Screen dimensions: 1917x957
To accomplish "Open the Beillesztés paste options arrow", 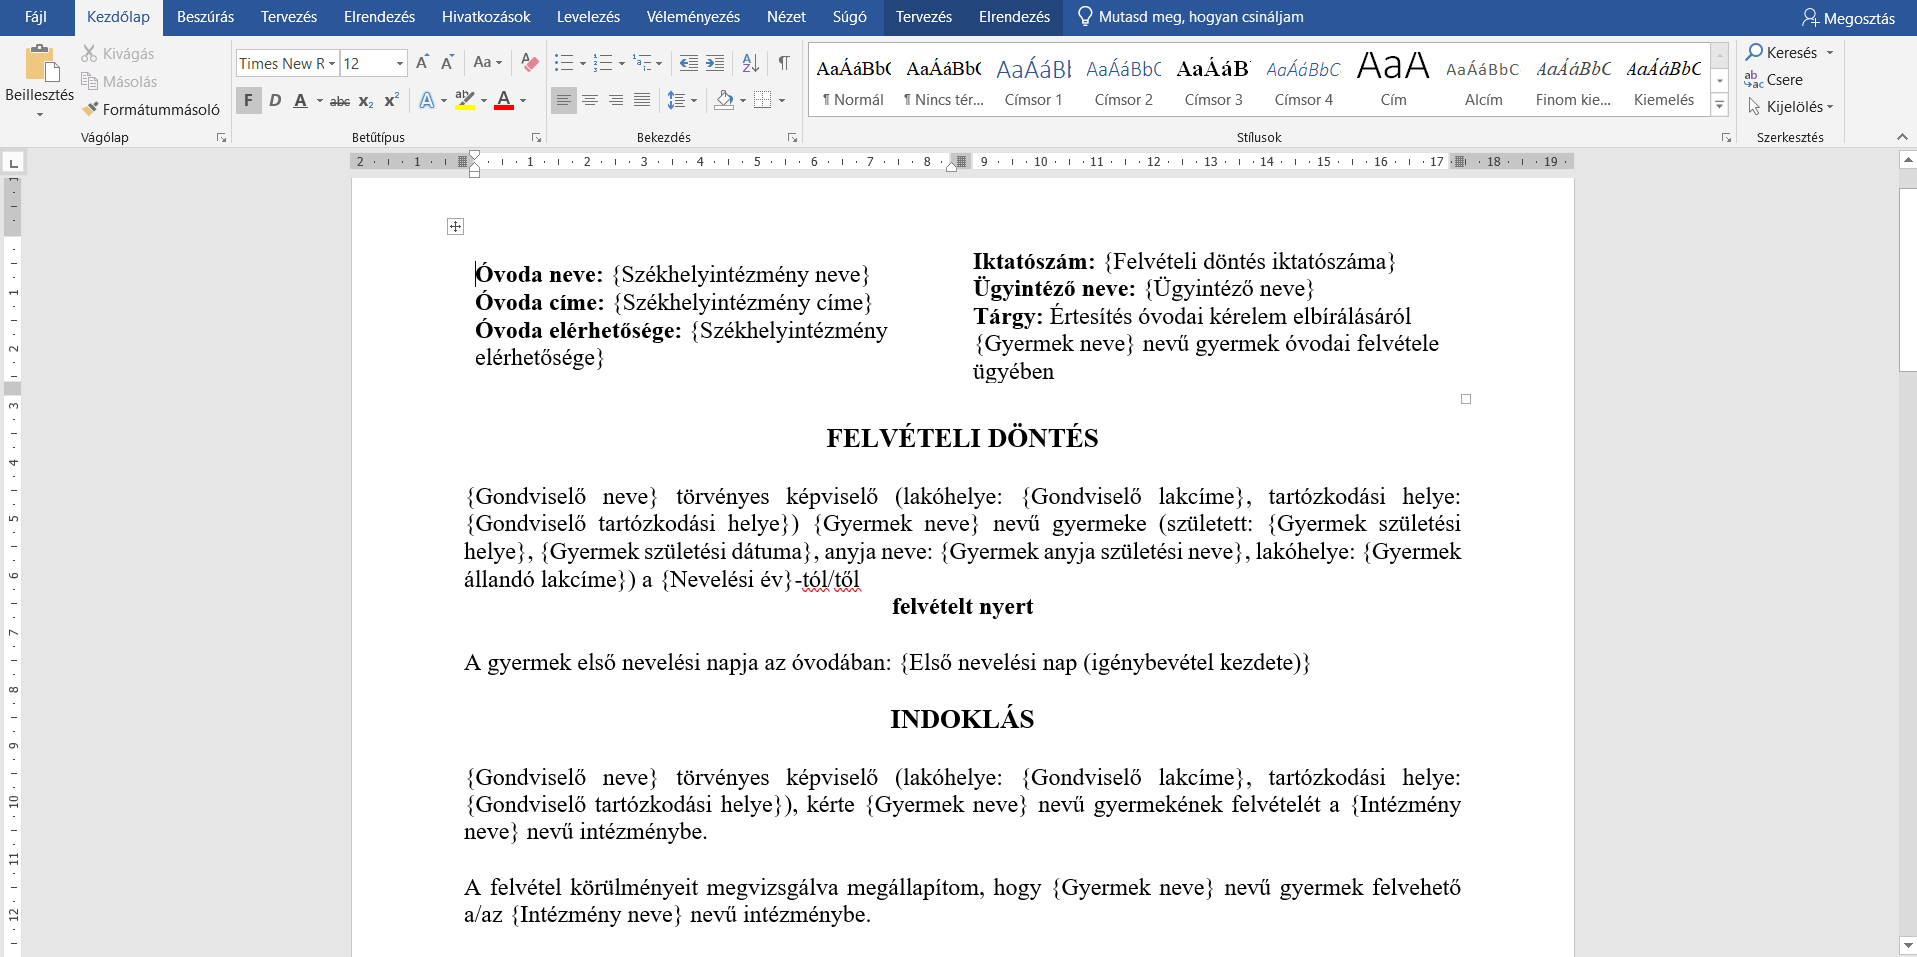I will tap(40, 114).
